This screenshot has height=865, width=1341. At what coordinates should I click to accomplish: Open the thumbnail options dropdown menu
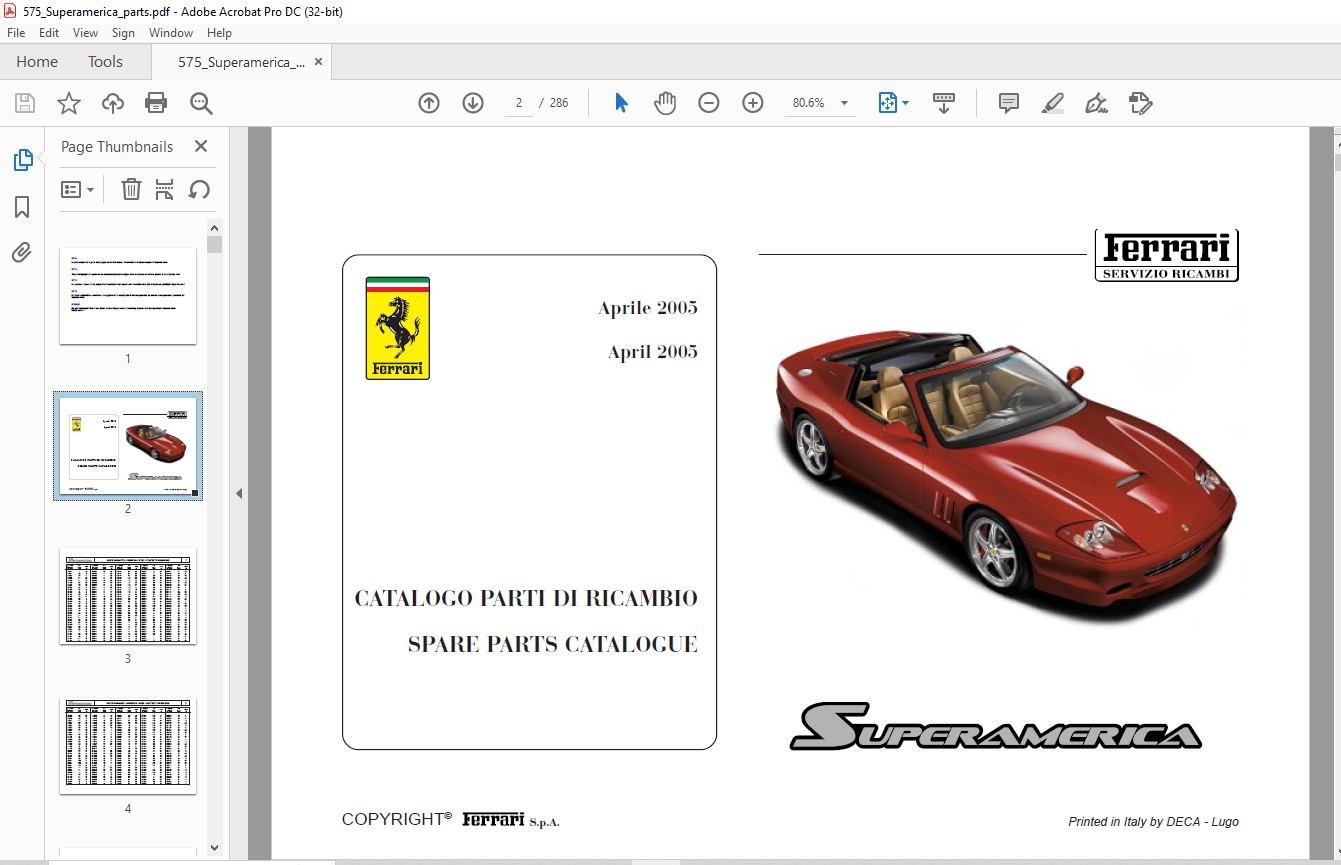[x=77, y=189]
